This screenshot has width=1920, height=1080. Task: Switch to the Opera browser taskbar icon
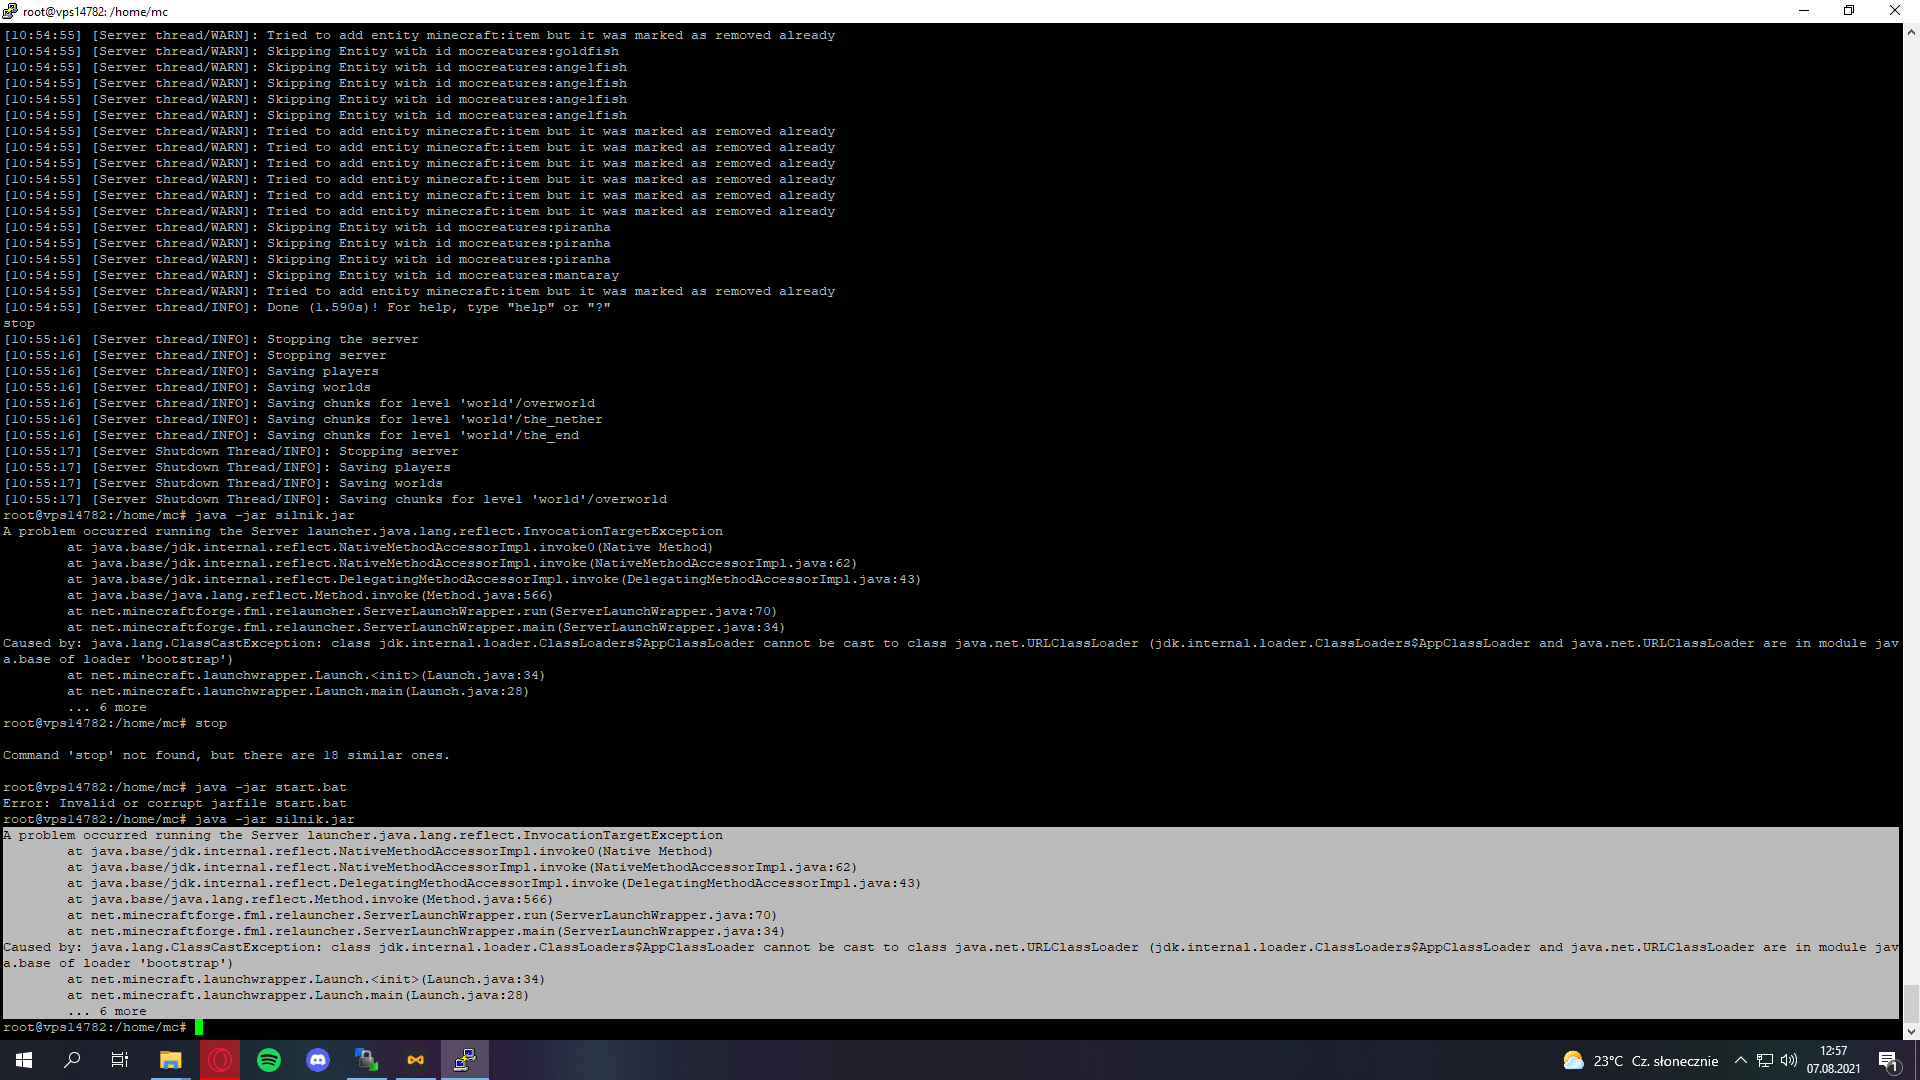click(220, 1060)
